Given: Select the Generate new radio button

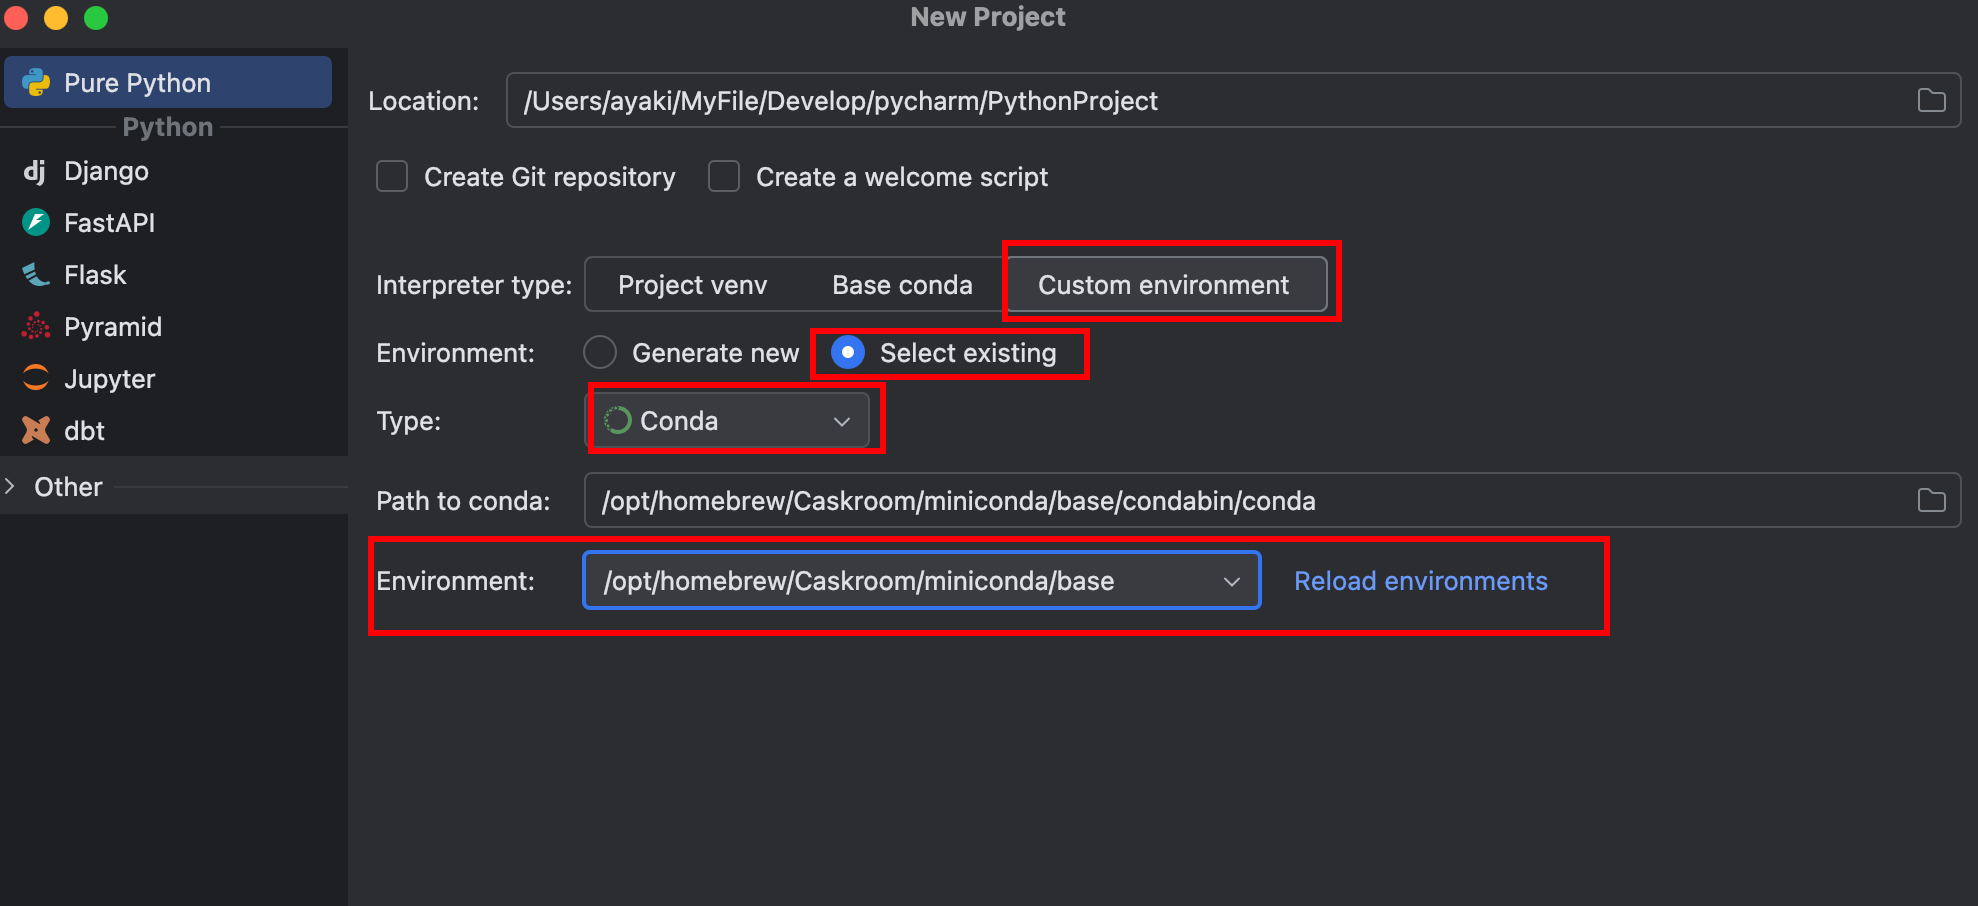Looking at the screenshot, I should pyautogui.click(x=600, y=352).
